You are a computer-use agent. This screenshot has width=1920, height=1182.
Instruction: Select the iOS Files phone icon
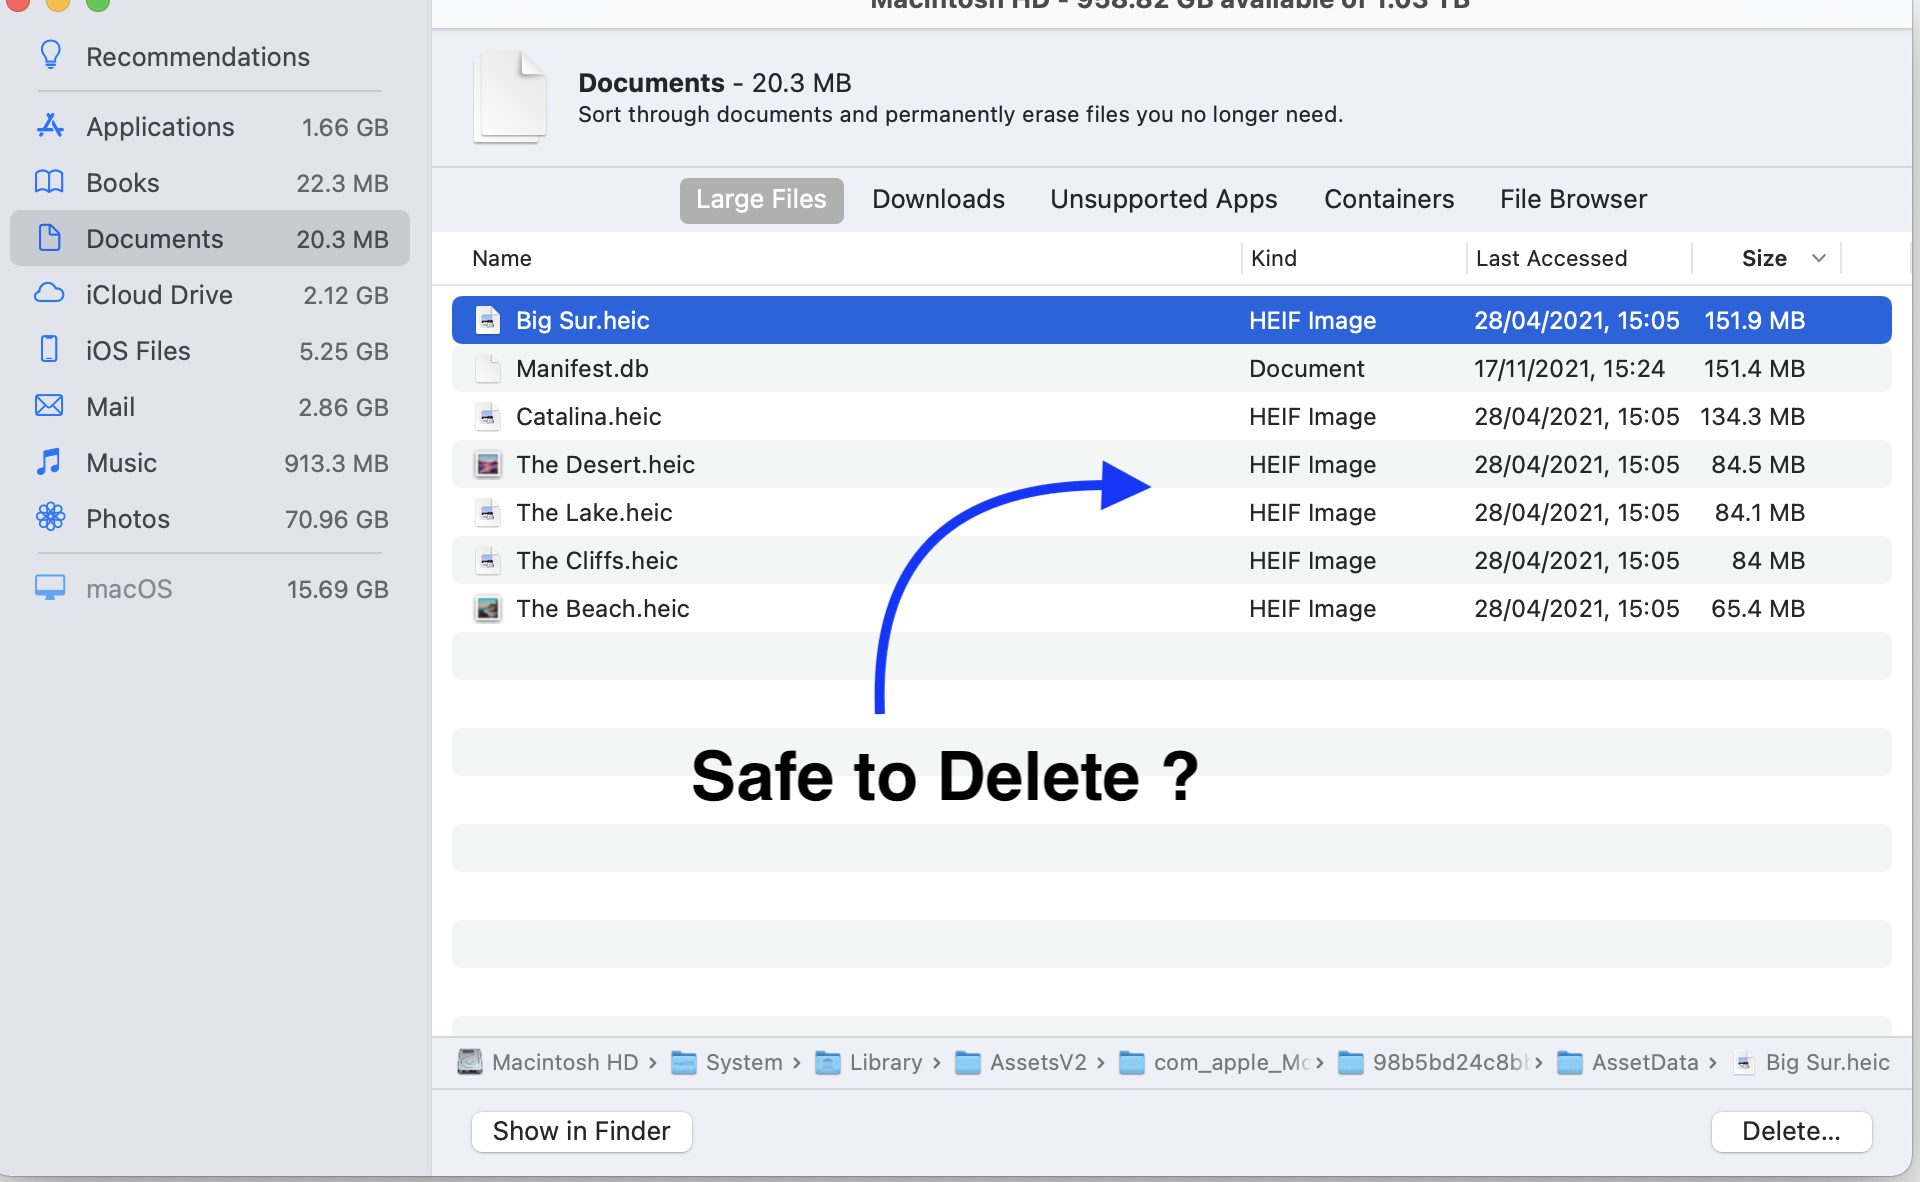[x=50, y=350]
